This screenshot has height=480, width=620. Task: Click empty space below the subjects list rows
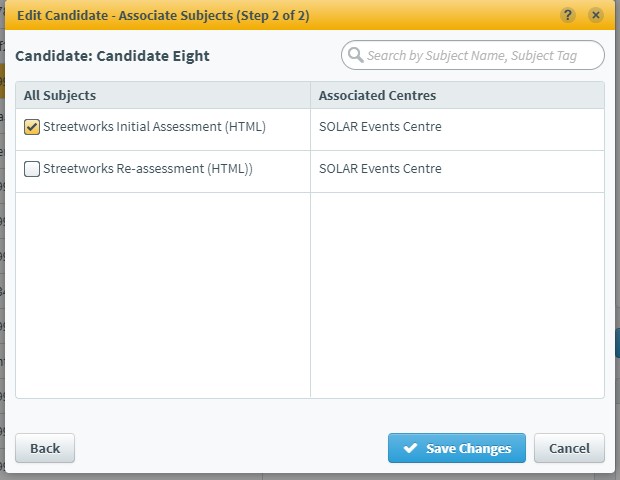pyautogui.click(x=163, y=295)
